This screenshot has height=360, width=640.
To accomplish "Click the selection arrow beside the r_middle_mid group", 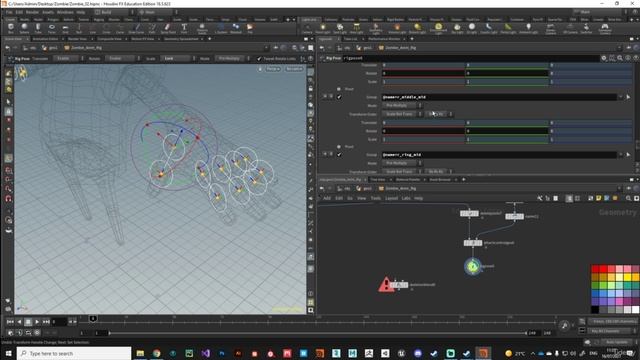I will tap(628, 97).
